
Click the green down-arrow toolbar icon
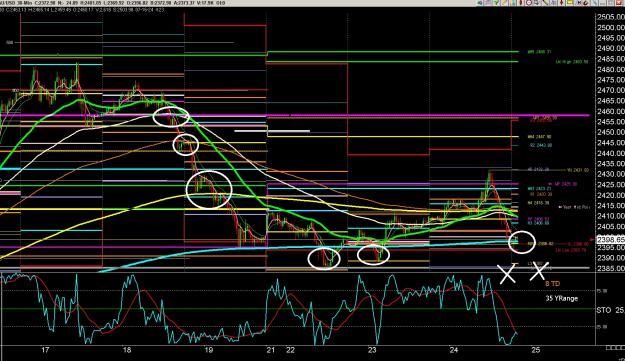click(x=496, y=3)
